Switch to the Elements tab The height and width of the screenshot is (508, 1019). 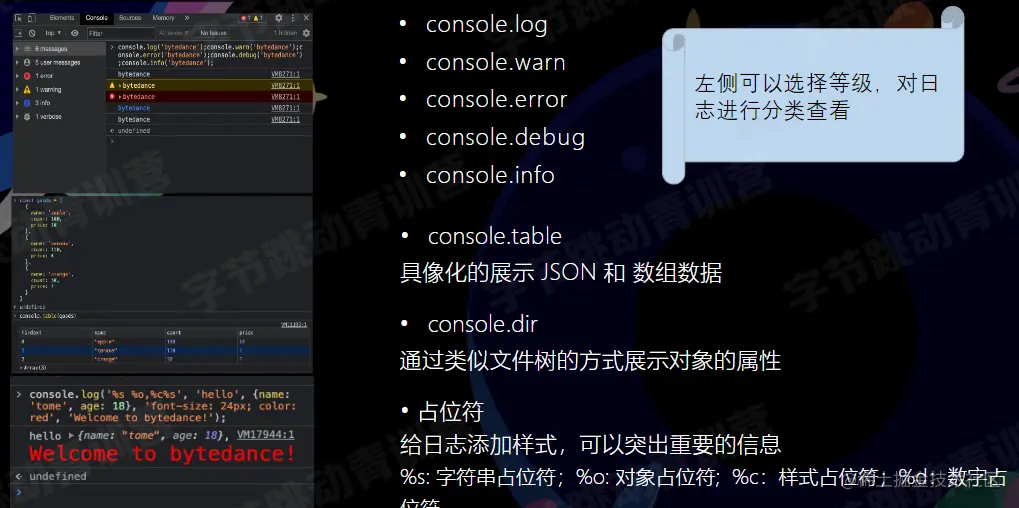62,18
